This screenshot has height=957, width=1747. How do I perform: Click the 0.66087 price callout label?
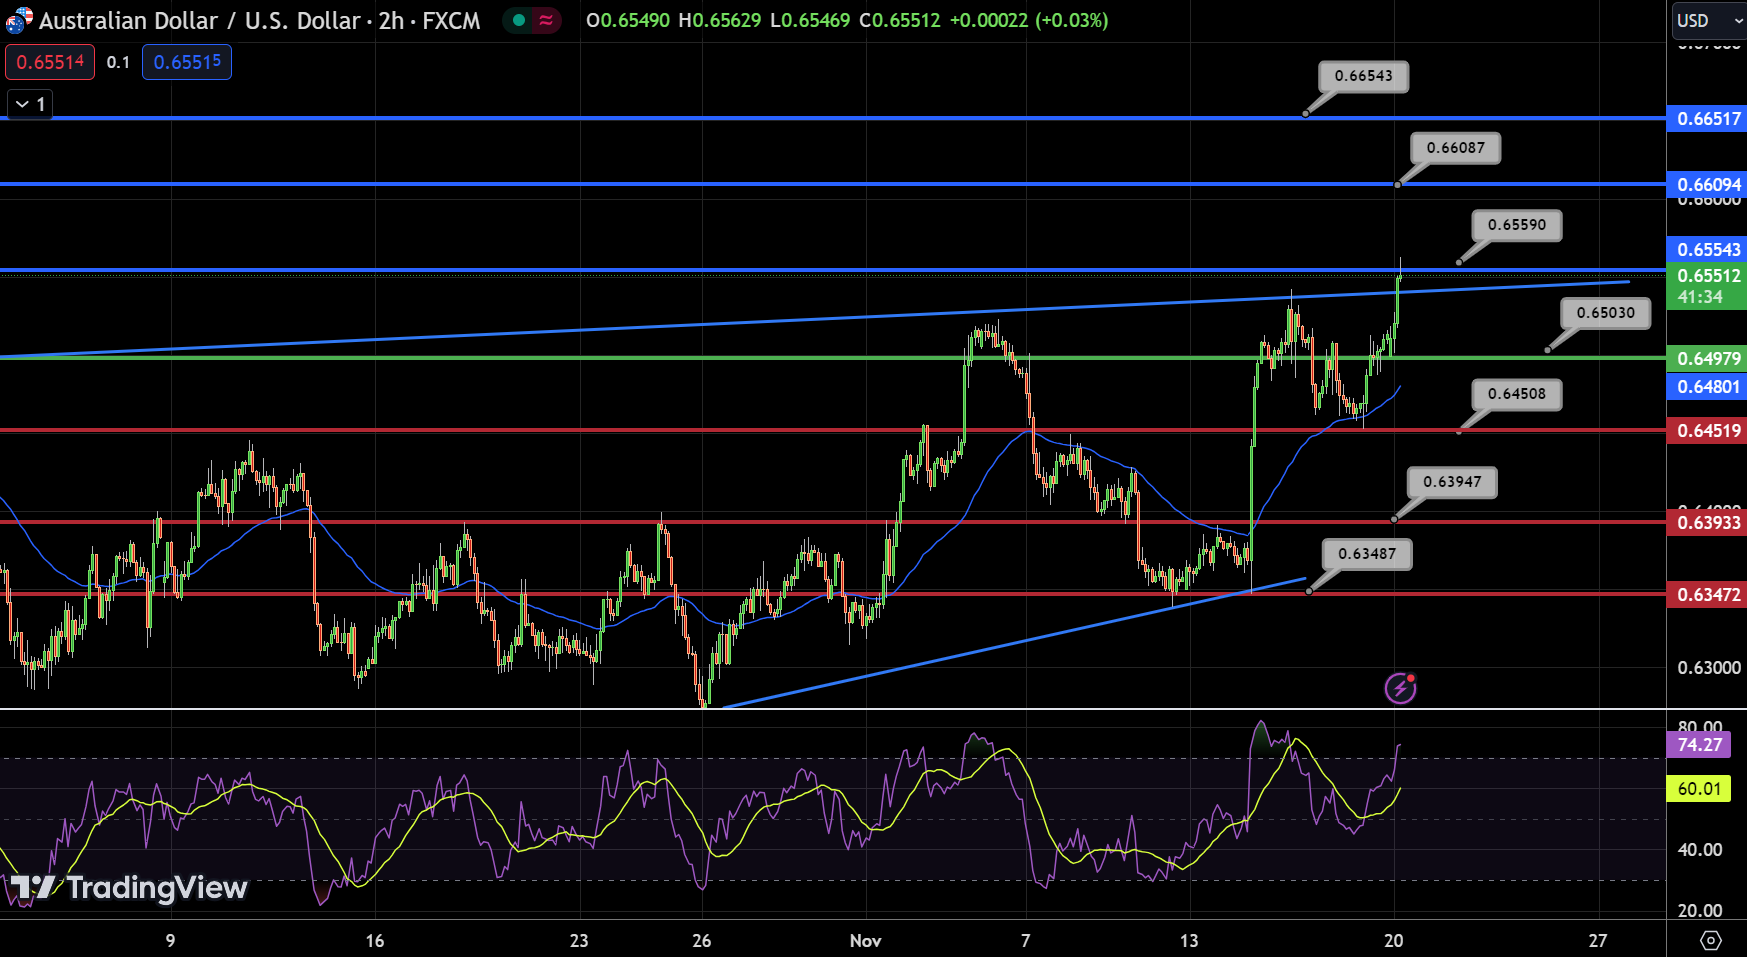1455,148
